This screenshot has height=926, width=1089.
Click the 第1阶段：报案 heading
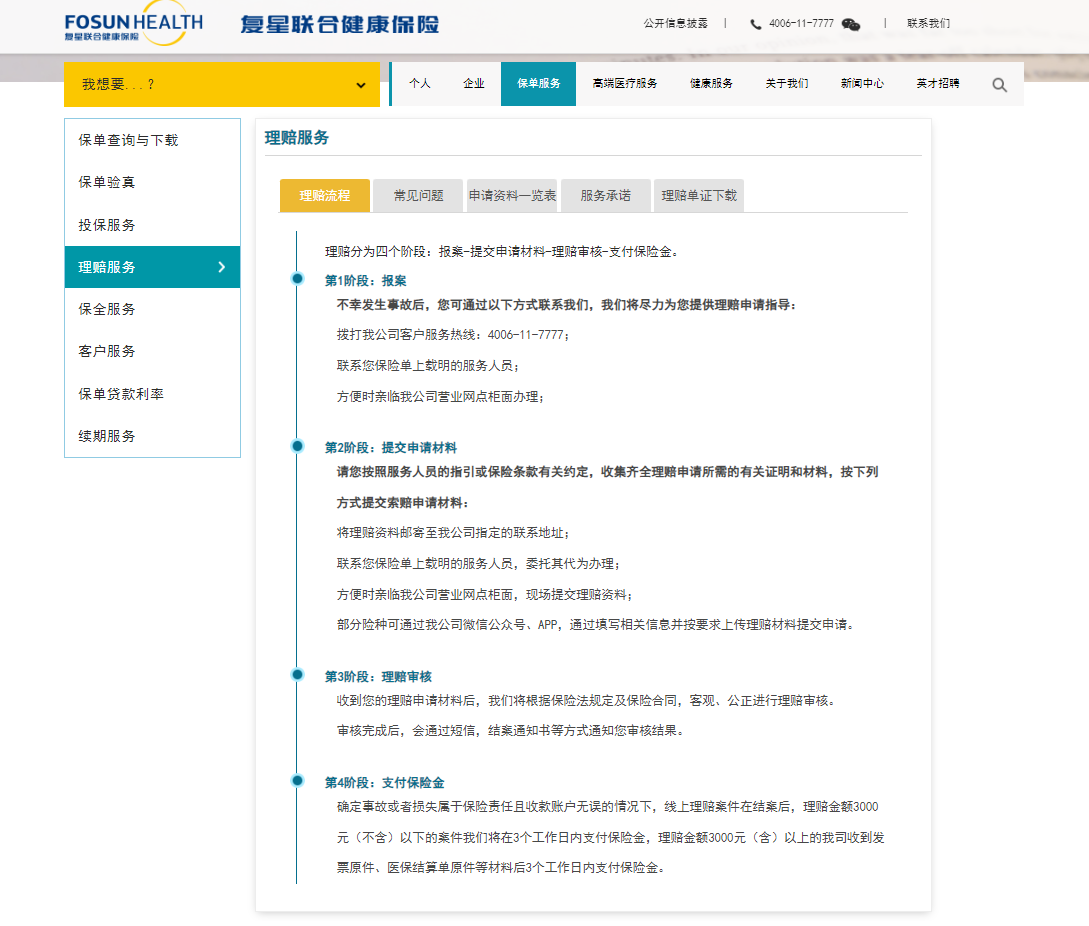365,281
